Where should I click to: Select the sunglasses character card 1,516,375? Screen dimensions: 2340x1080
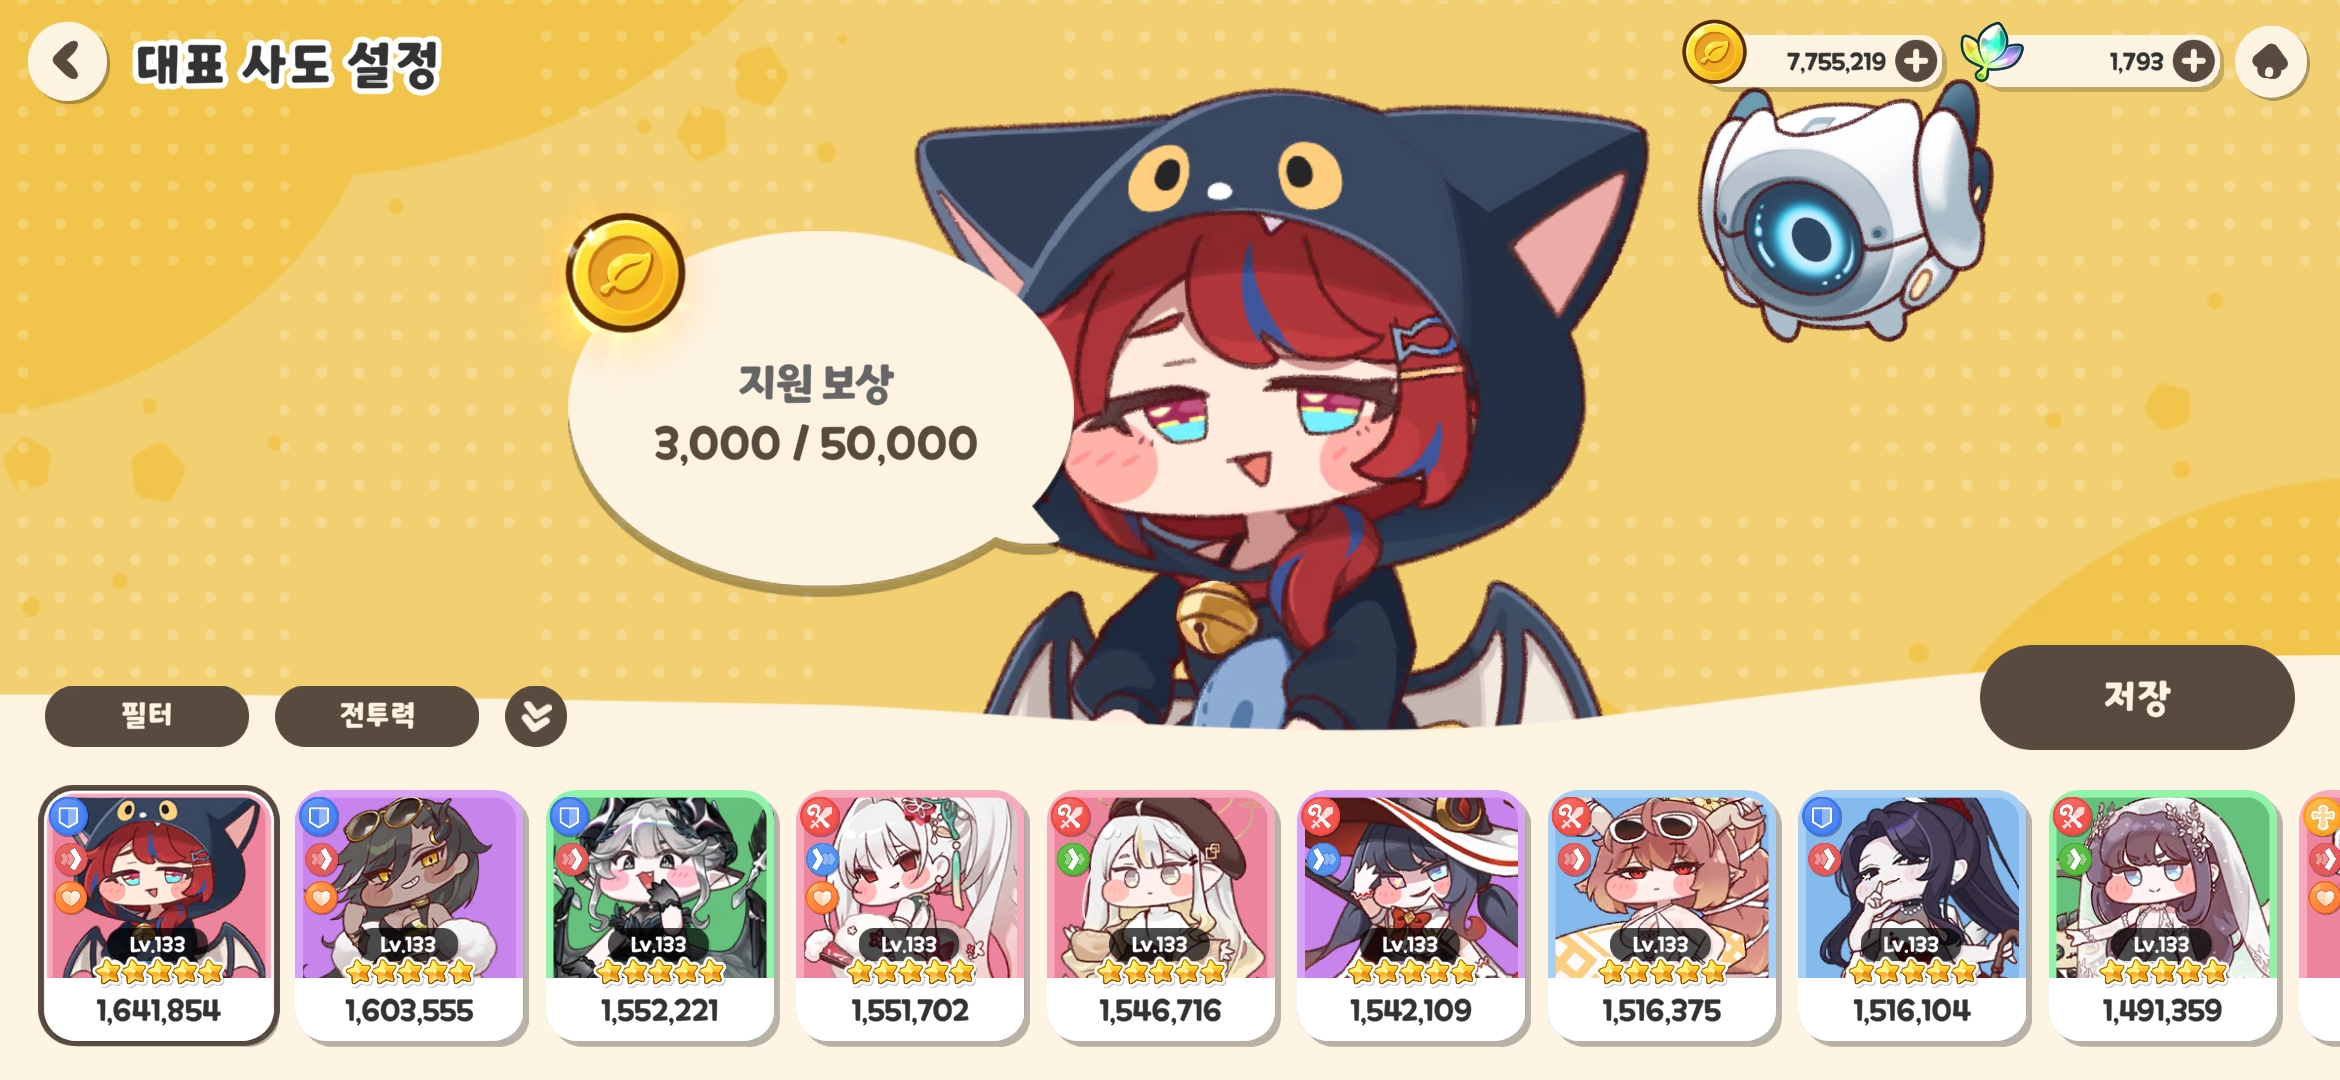(x=1662, y=915)
